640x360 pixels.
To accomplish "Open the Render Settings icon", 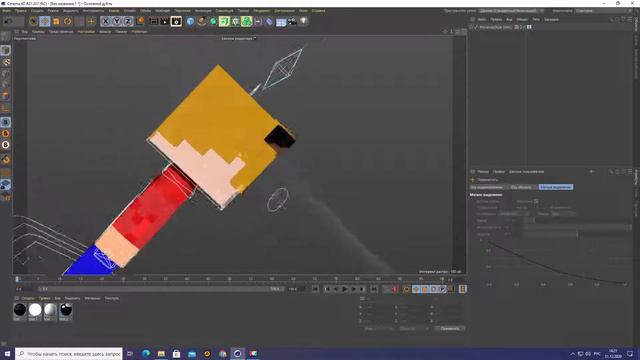I will pos(176,21).
